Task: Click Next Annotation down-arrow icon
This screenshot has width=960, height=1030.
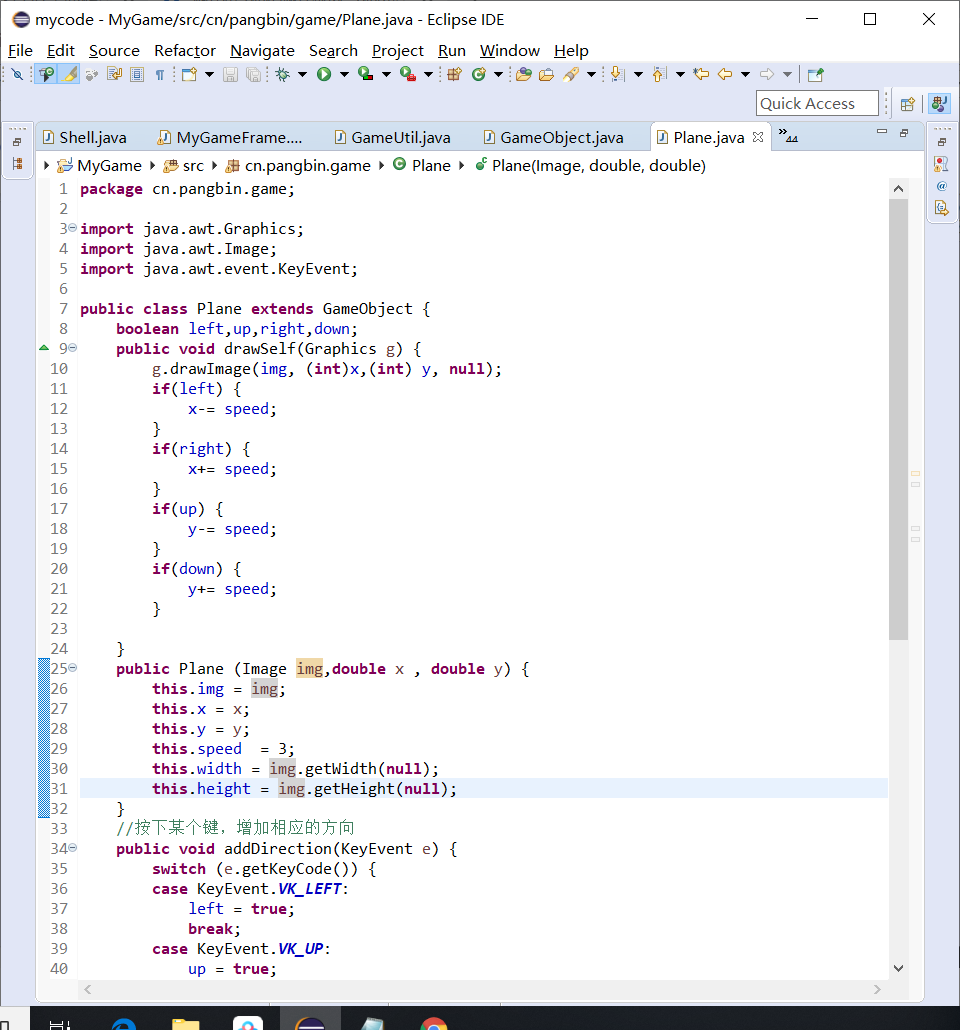Action: pos(617,74)
